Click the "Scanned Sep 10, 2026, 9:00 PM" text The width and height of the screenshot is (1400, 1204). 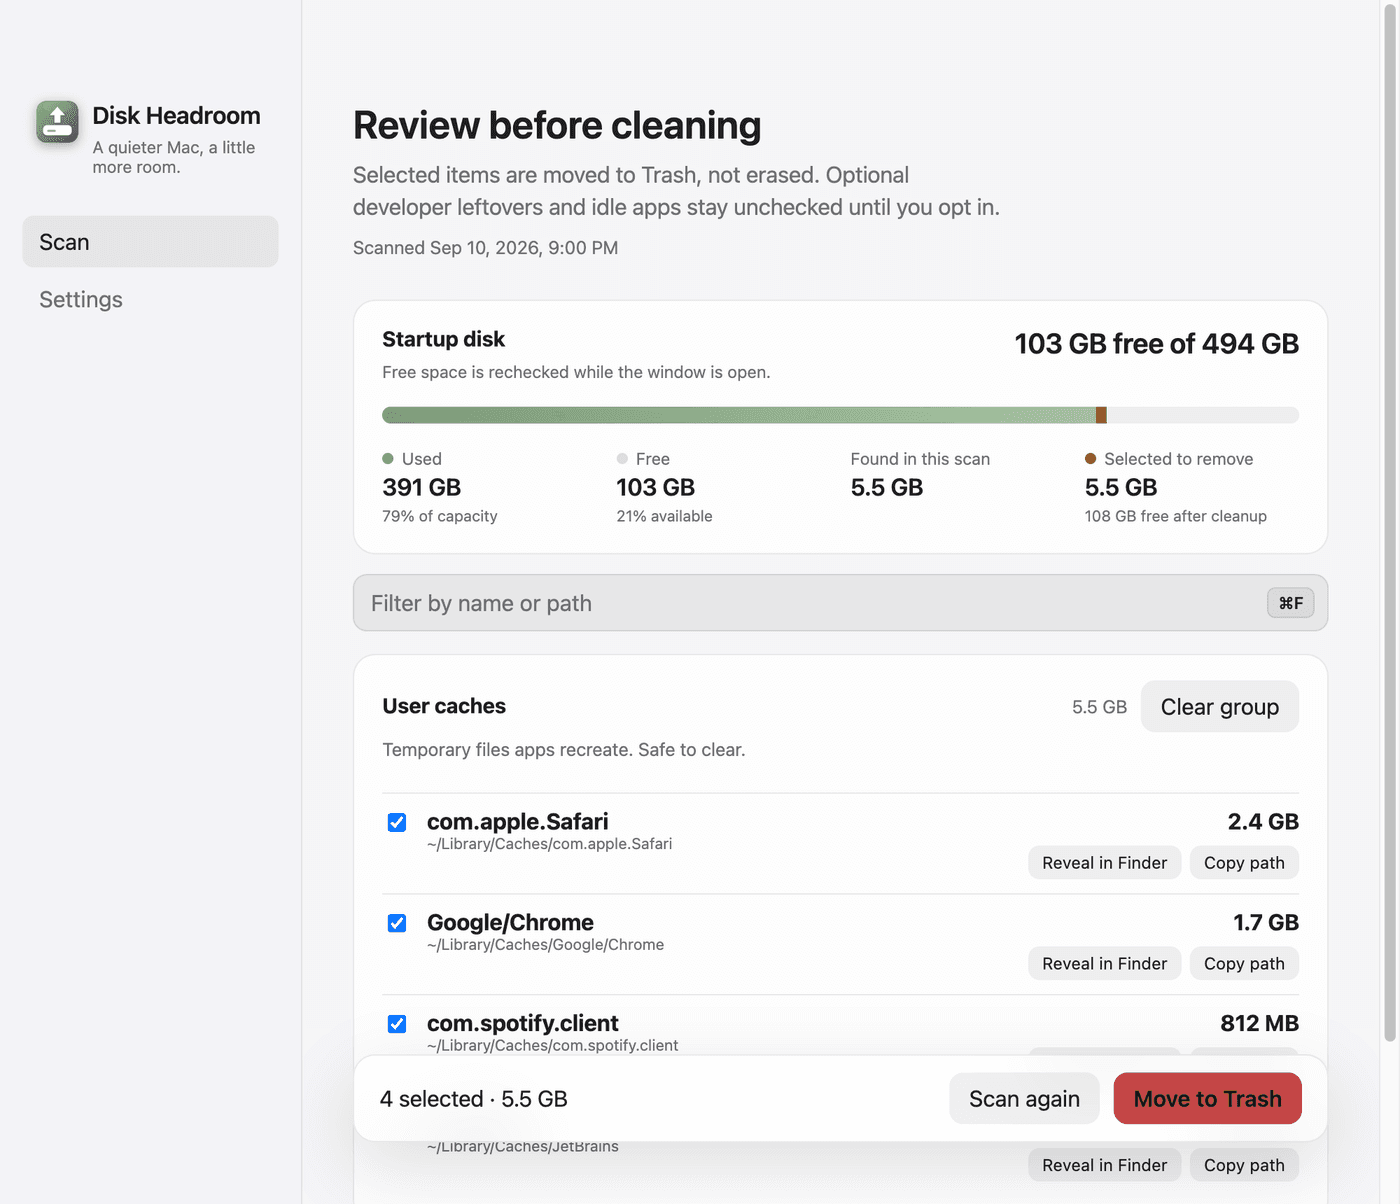(x=485, y=248)
